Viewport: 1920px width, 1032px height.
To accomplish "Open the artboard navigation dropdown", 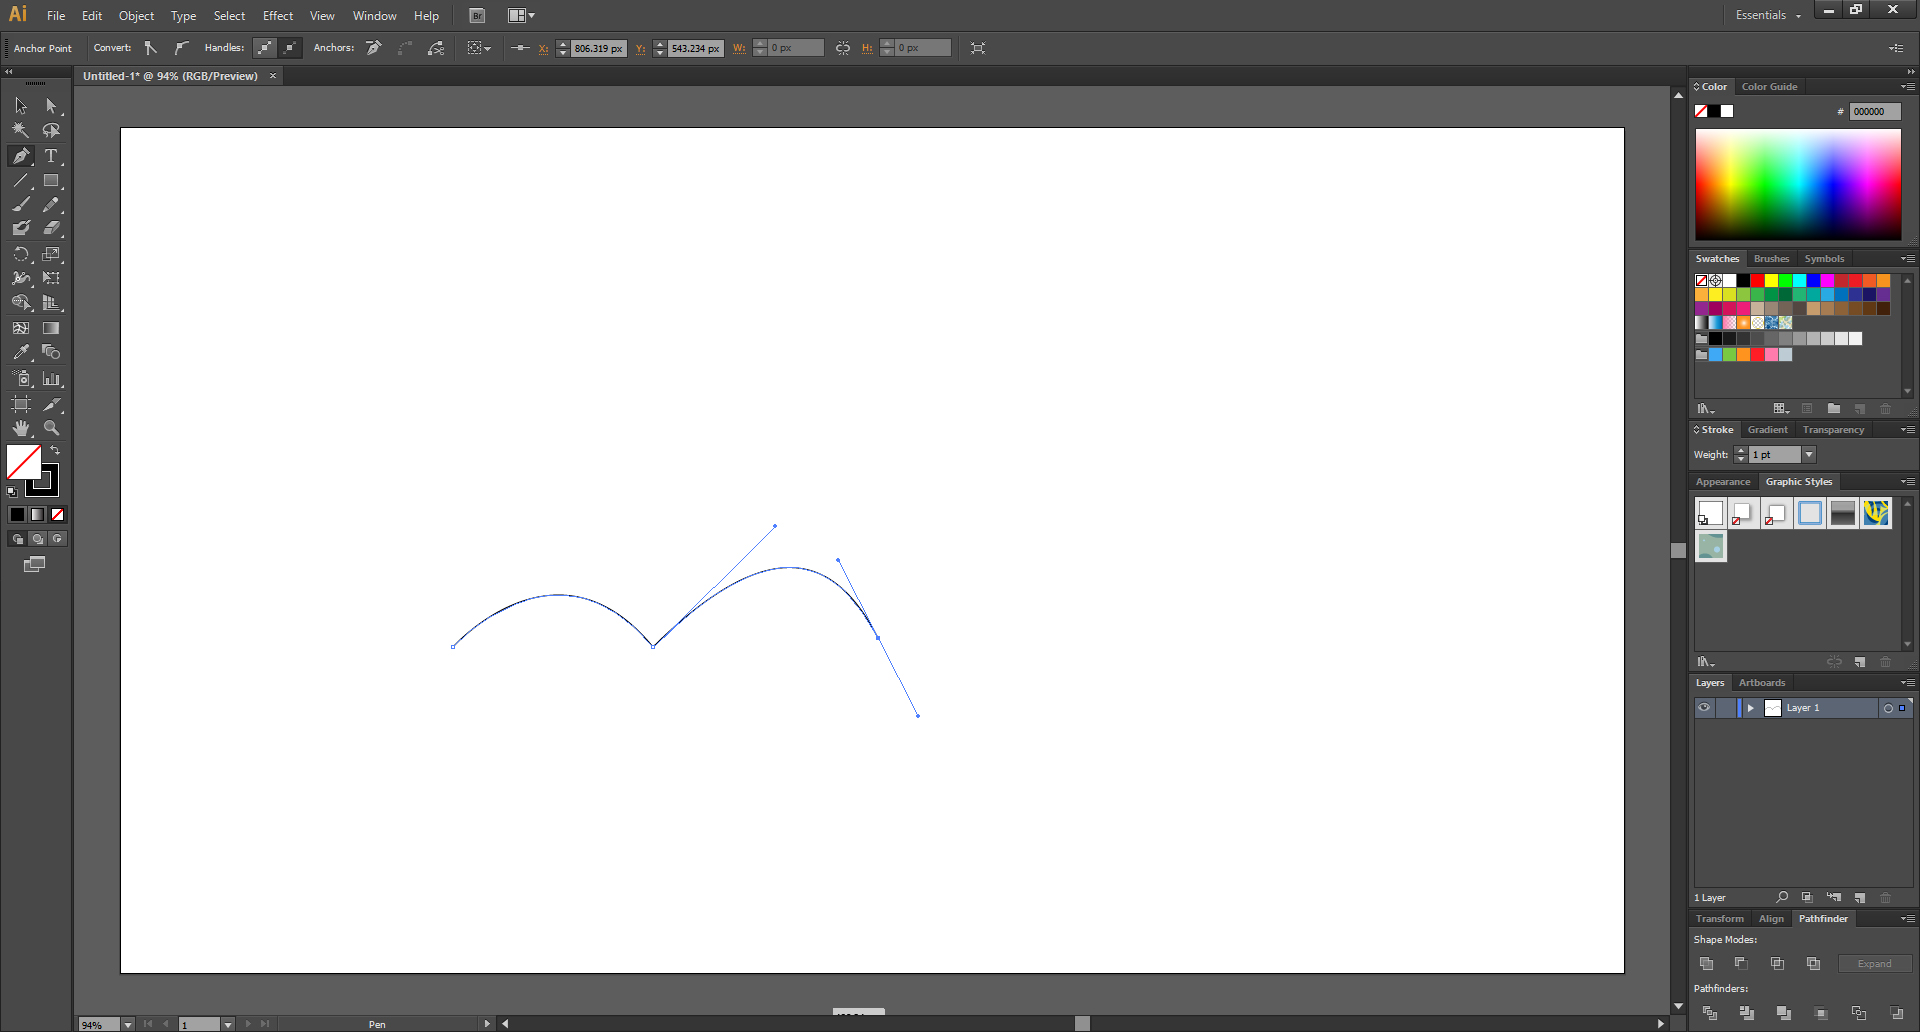I will coord(228,1024).
